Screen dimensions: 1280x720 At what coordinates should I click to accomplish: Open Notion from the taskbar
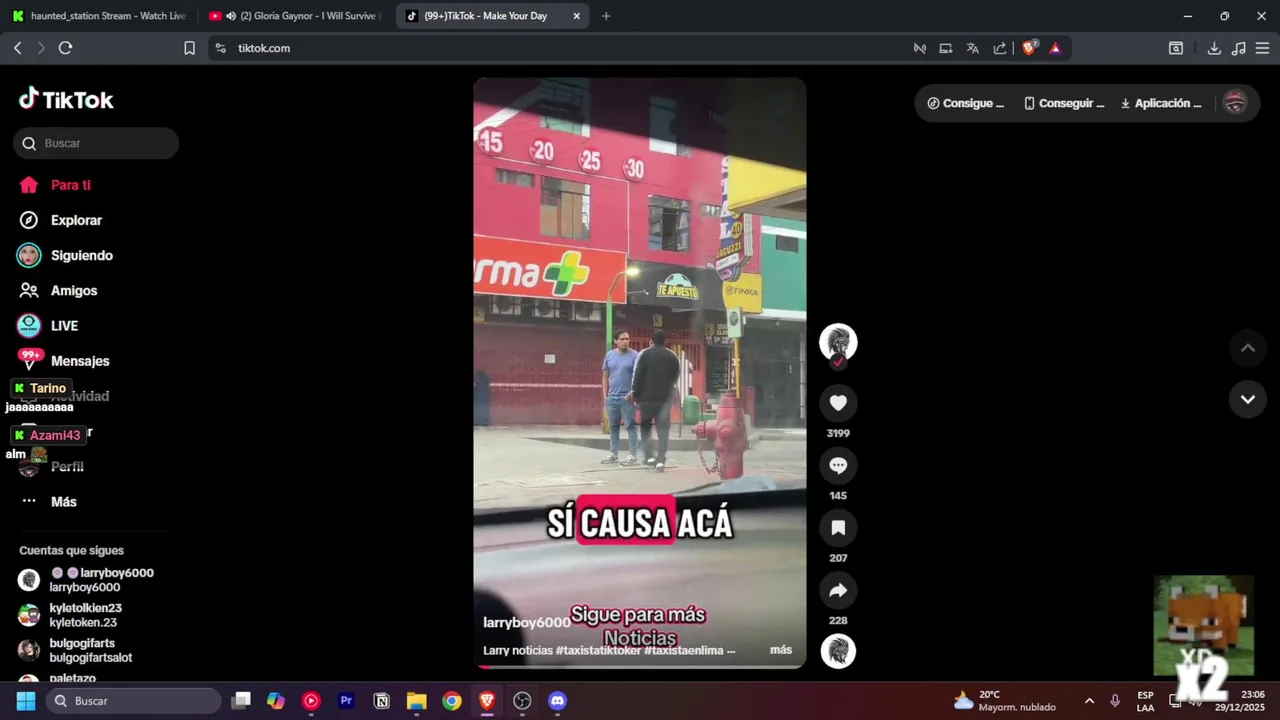(x=381, y=701)
